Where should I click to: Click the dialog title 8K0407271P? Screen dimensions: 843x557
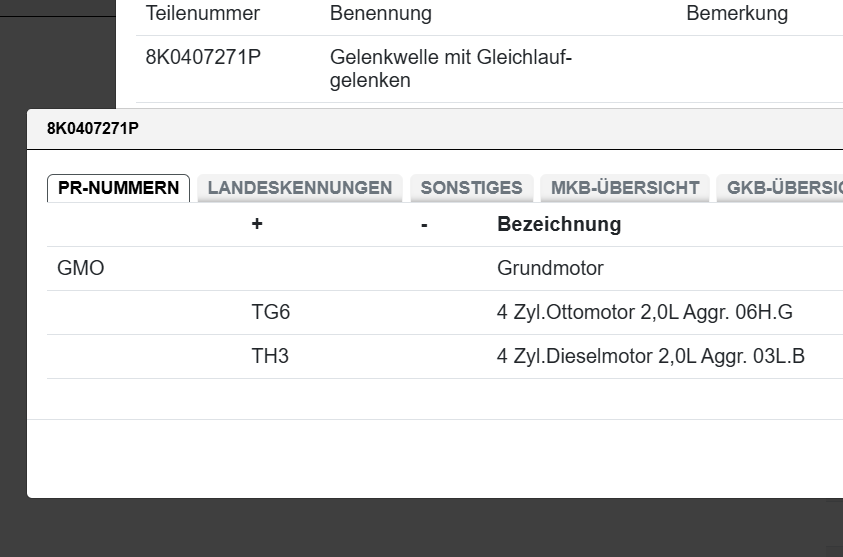pos(93,129)
